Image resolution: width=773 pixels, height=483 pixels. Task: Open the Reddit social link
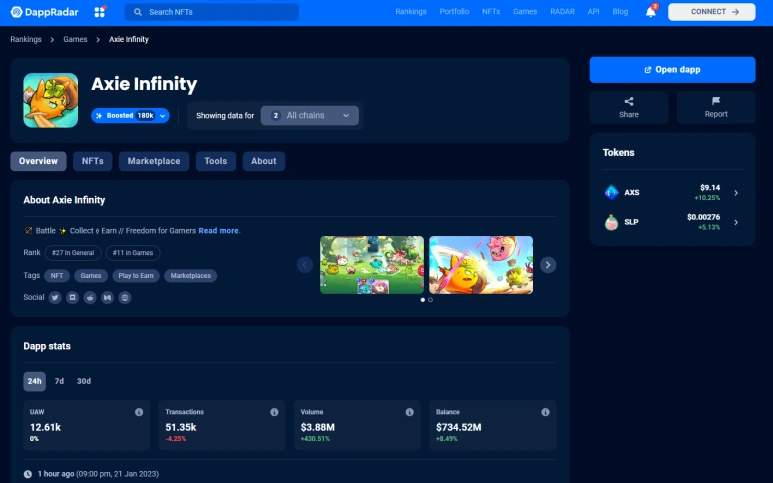90,298
